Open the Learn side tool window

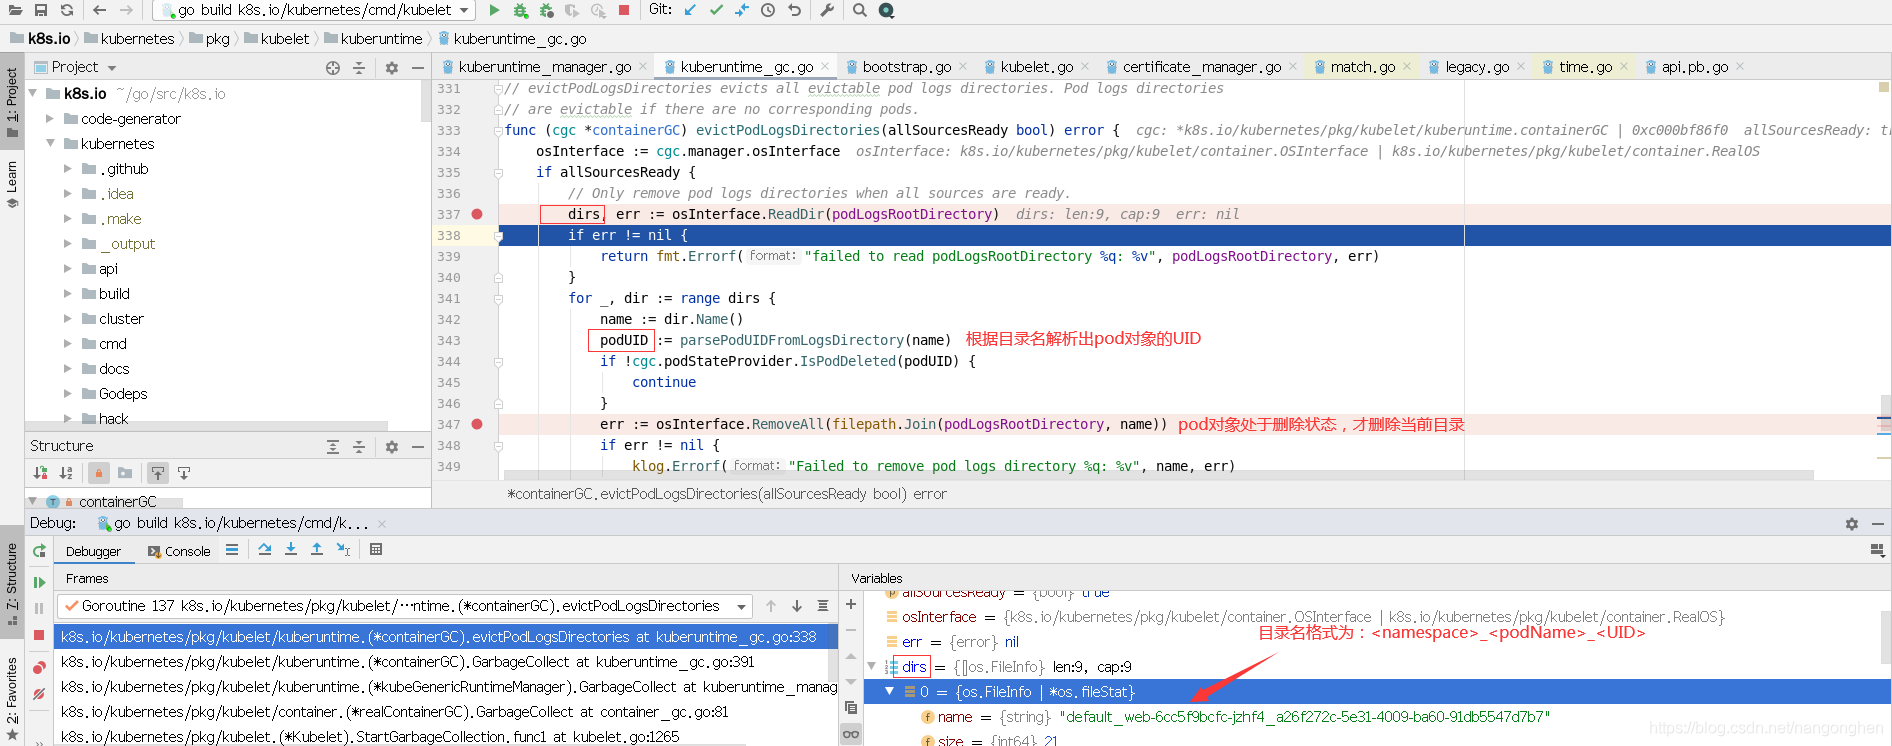[x=12, y=184]
